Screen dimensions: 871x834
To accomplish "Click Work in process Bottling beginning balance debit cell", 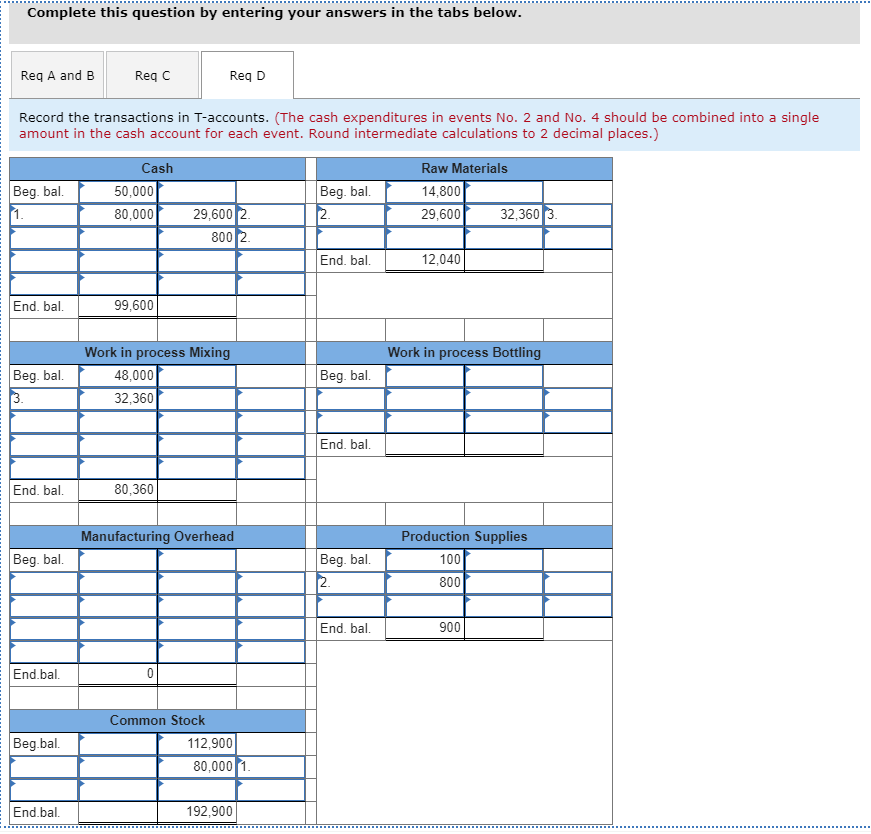I will tap(425, 376).
